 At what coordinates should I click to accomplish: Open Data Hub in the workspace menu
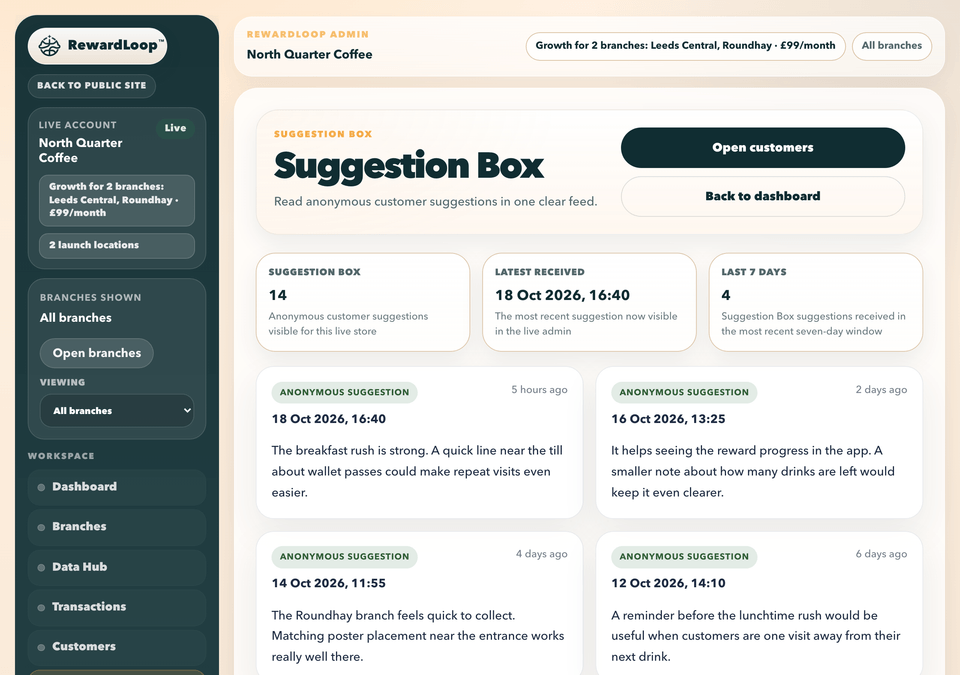click(x=117, y=567)
